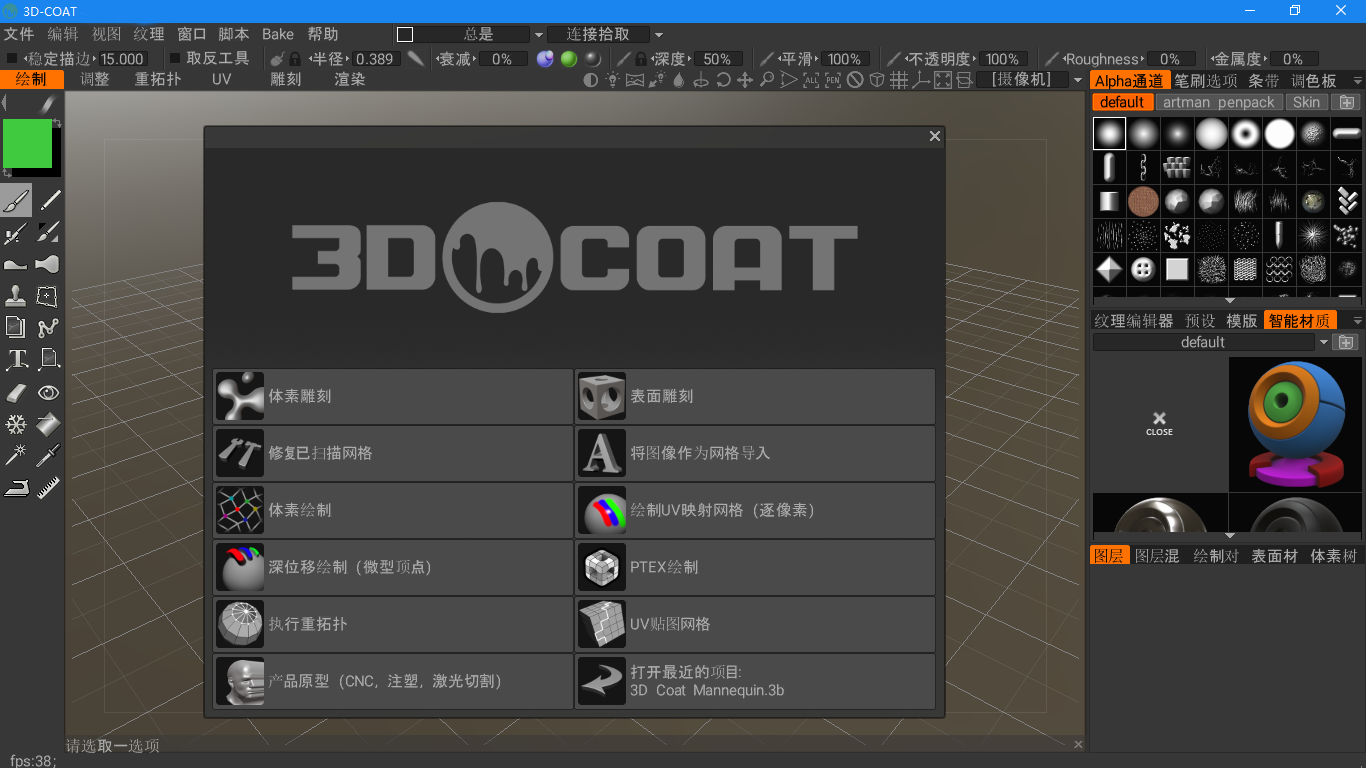Toggle the purple depth channel sphere
This screenshot has width=1366, height=768.
545,59
